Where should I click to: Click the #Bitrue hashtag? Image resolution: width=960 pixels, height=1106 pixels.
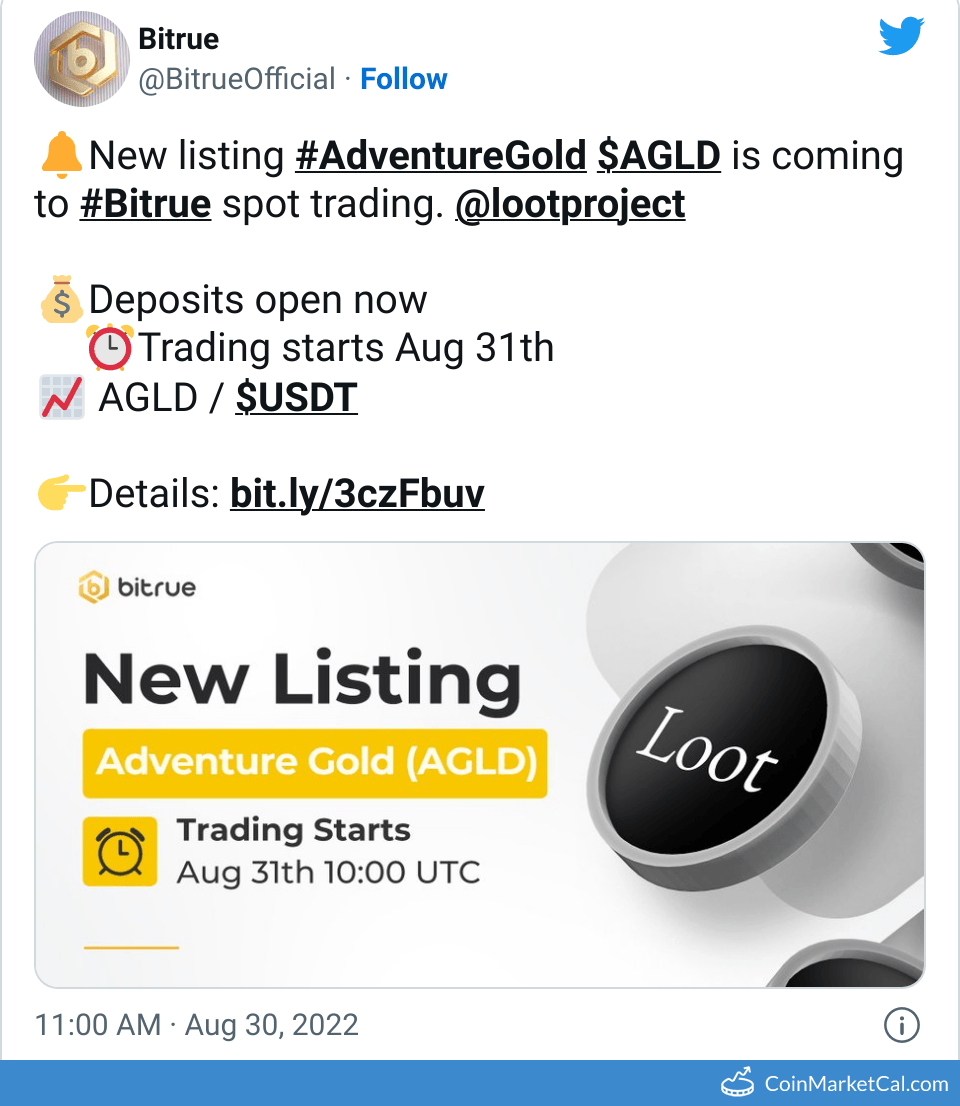pos(145,203)
